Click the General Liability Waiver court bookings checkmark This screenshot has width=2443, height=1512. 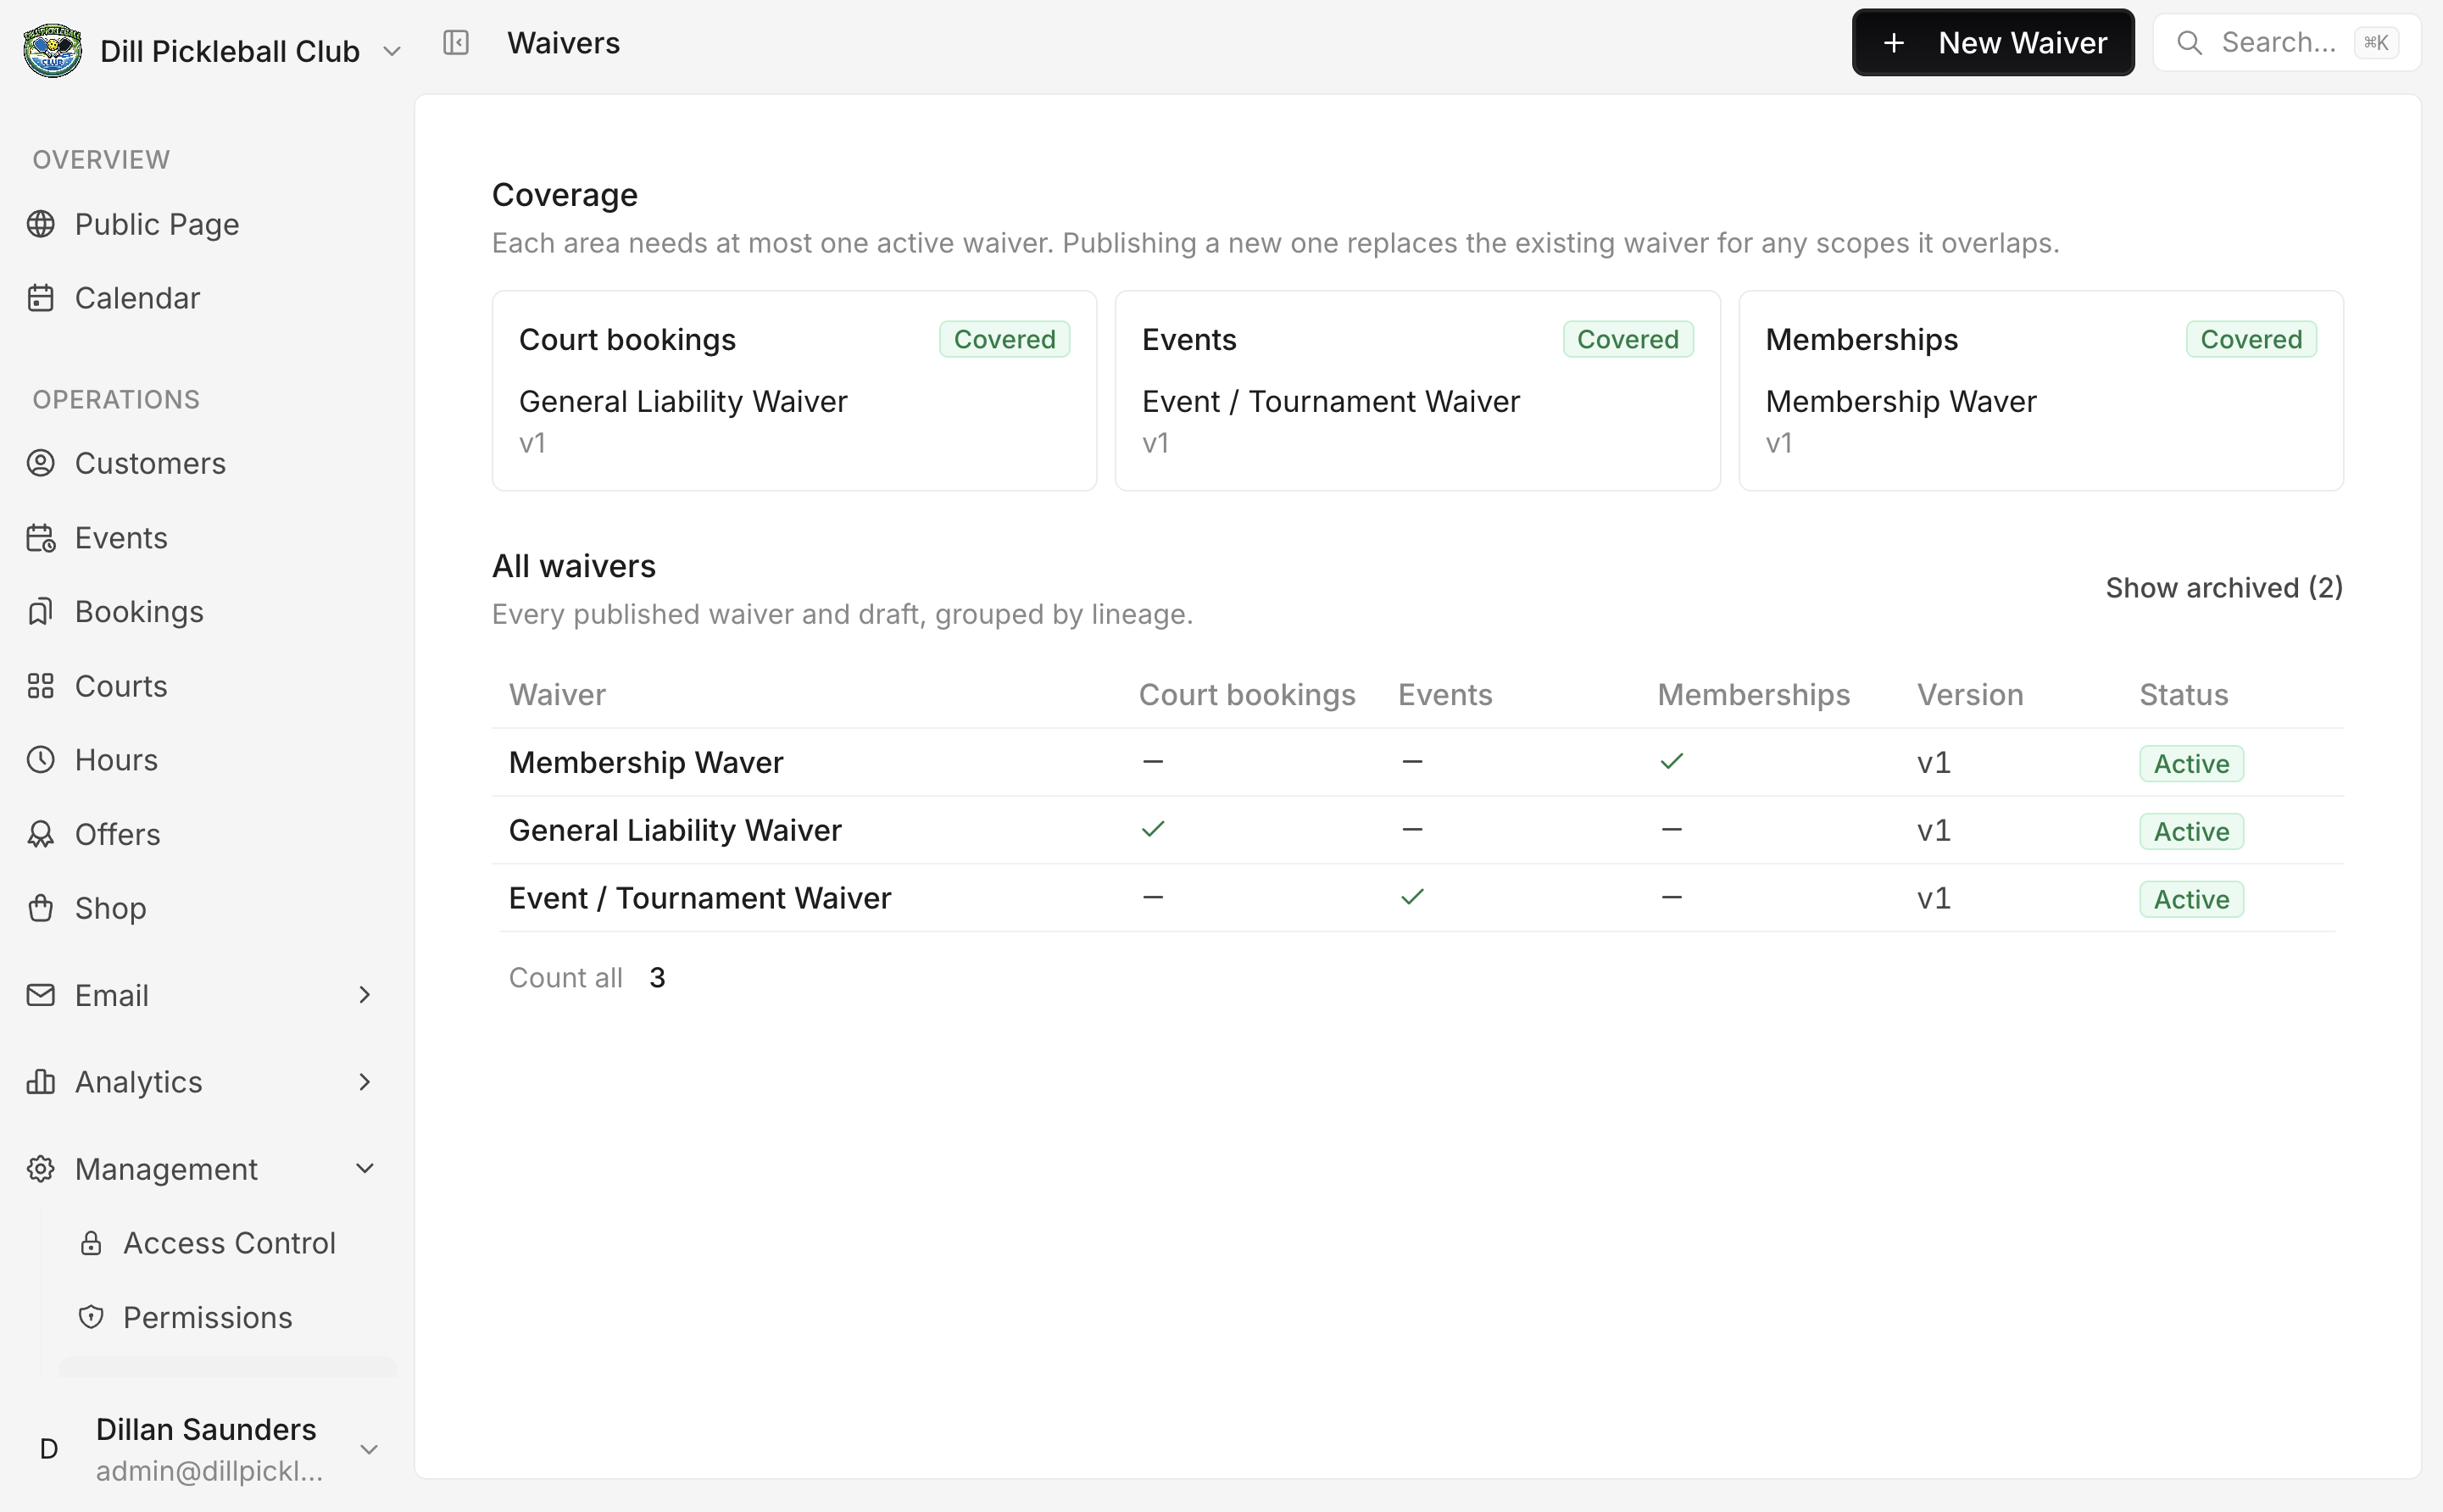(x=1153, y=829)
